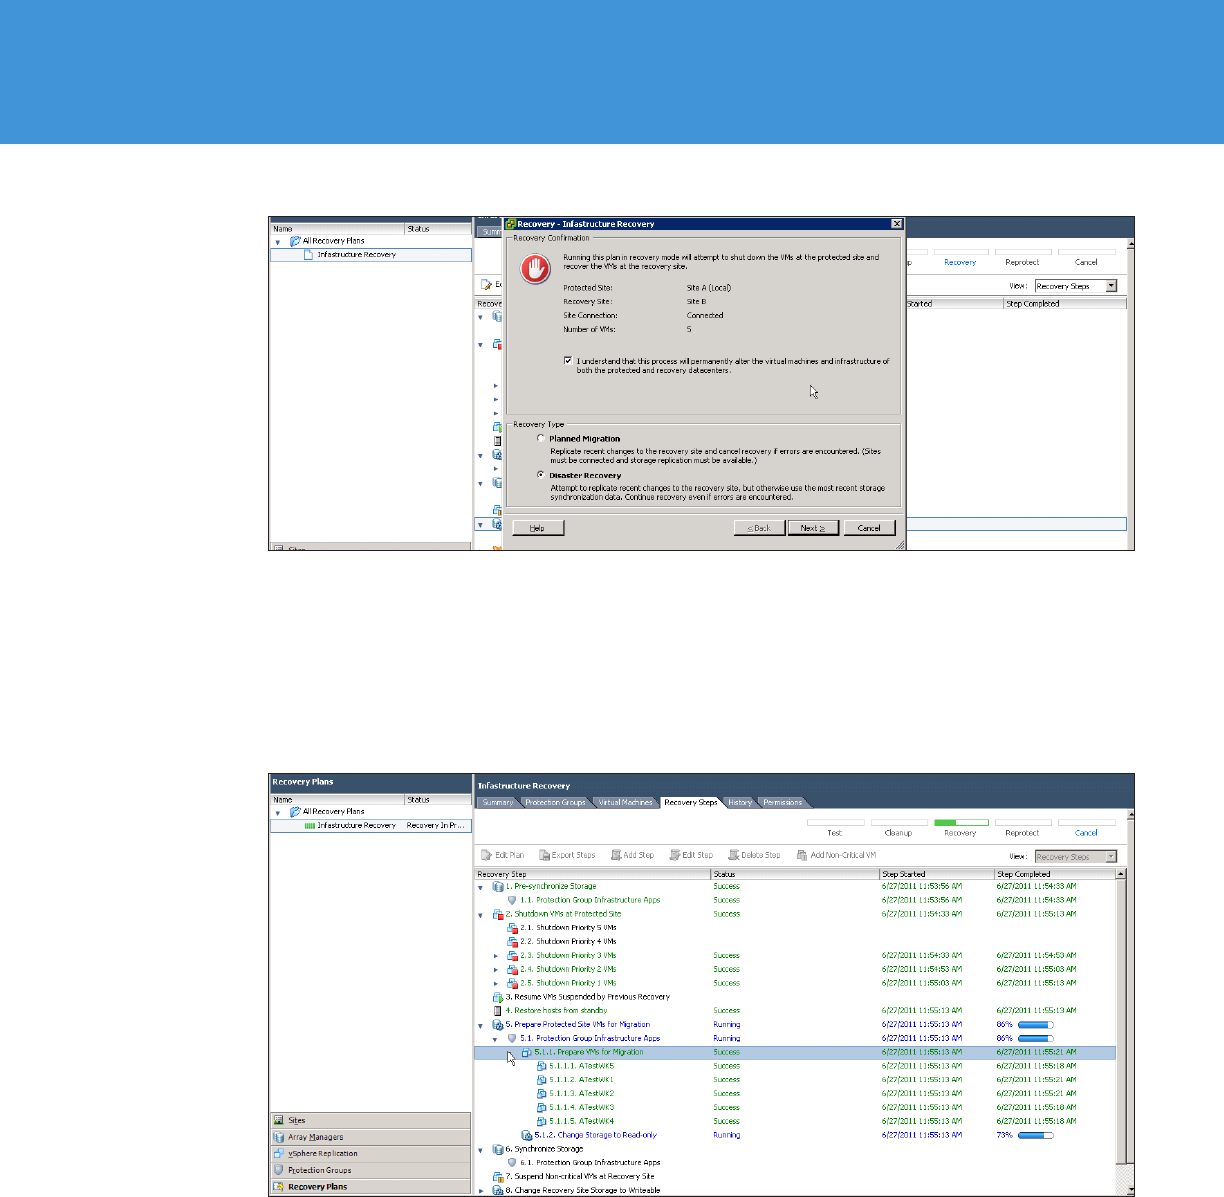The height and width of the screenshot is (1197, 1224).
Task: Select the Planned Migration radio option
Action: click(541, 438)
